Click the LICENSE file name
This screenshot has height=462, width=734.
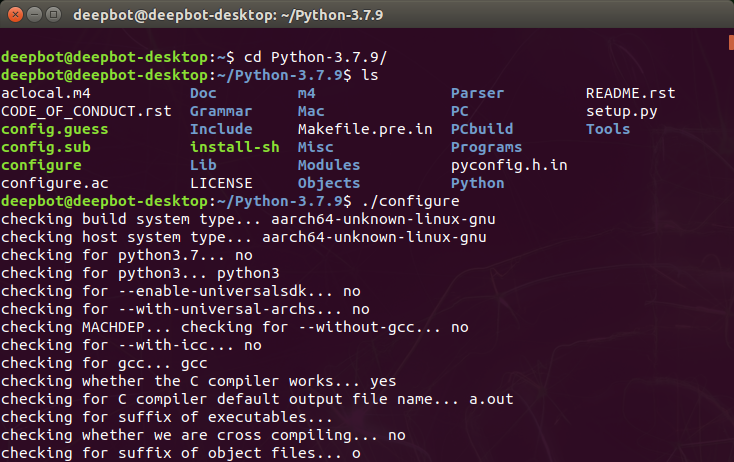point(221,183)
